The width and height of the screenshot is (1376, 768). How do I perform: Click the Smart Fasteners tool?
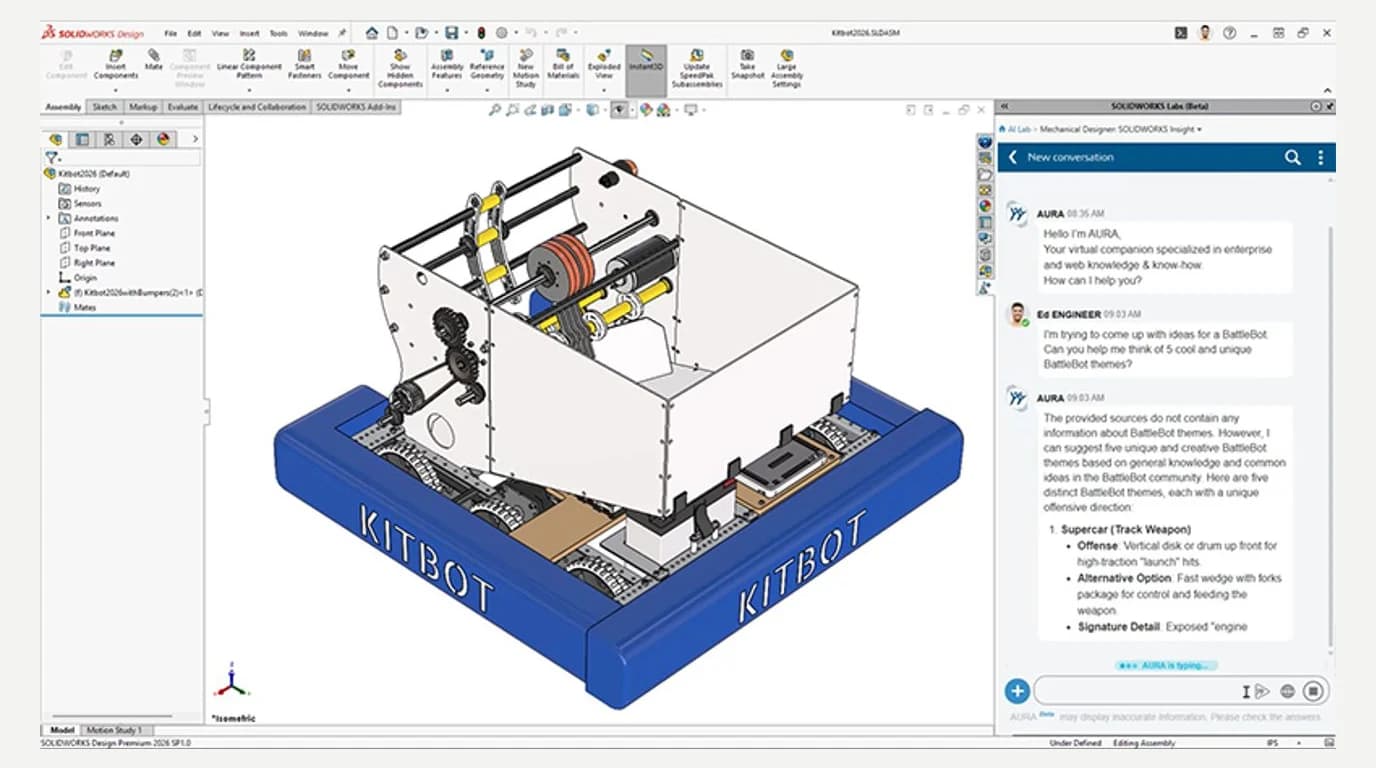(304, 64)
